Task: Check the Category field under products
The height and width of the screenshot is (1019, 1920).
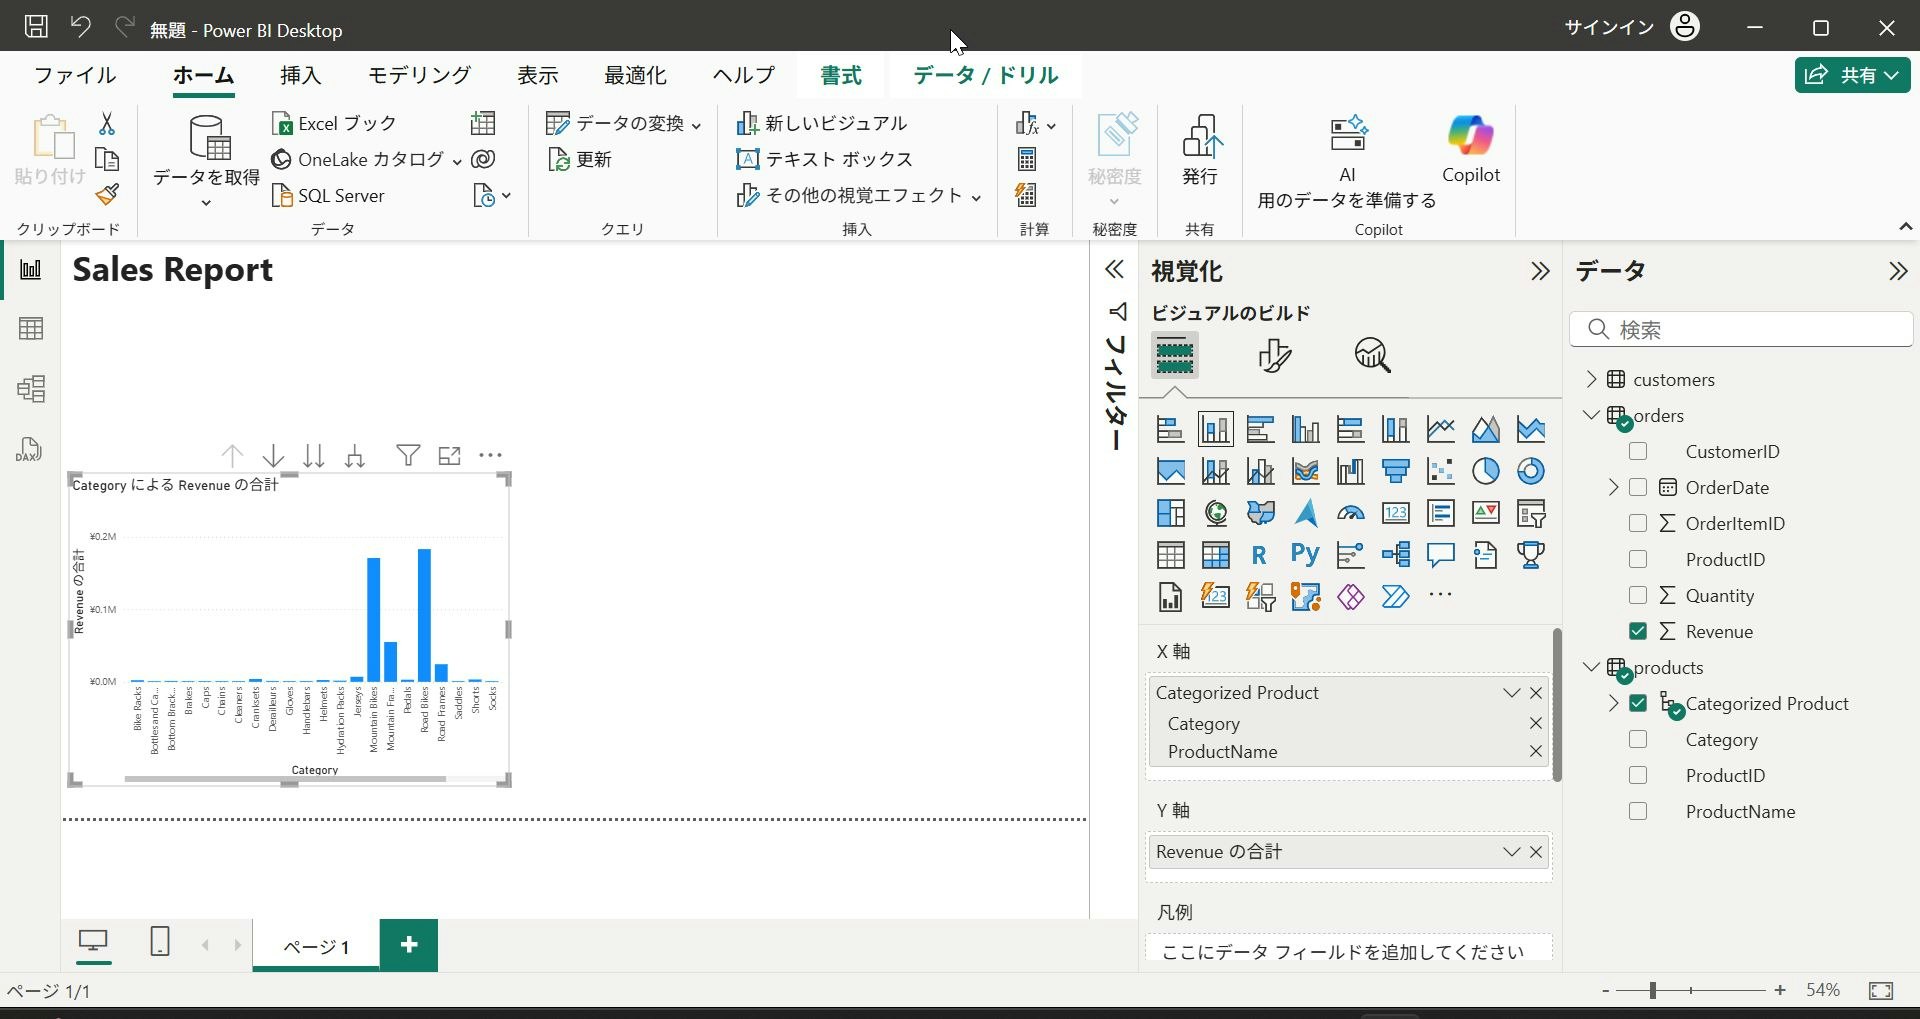Action: pos(1638,739)
